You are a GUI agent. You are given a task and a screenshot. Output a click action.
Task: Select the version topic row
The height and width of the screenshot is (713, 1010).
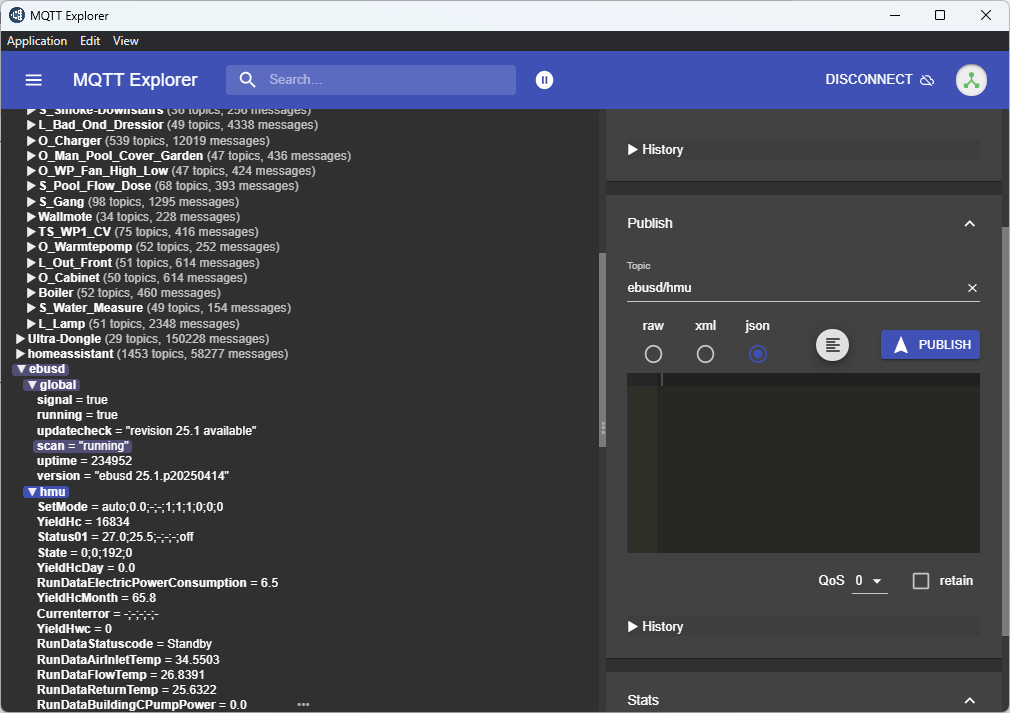[133, 476]
